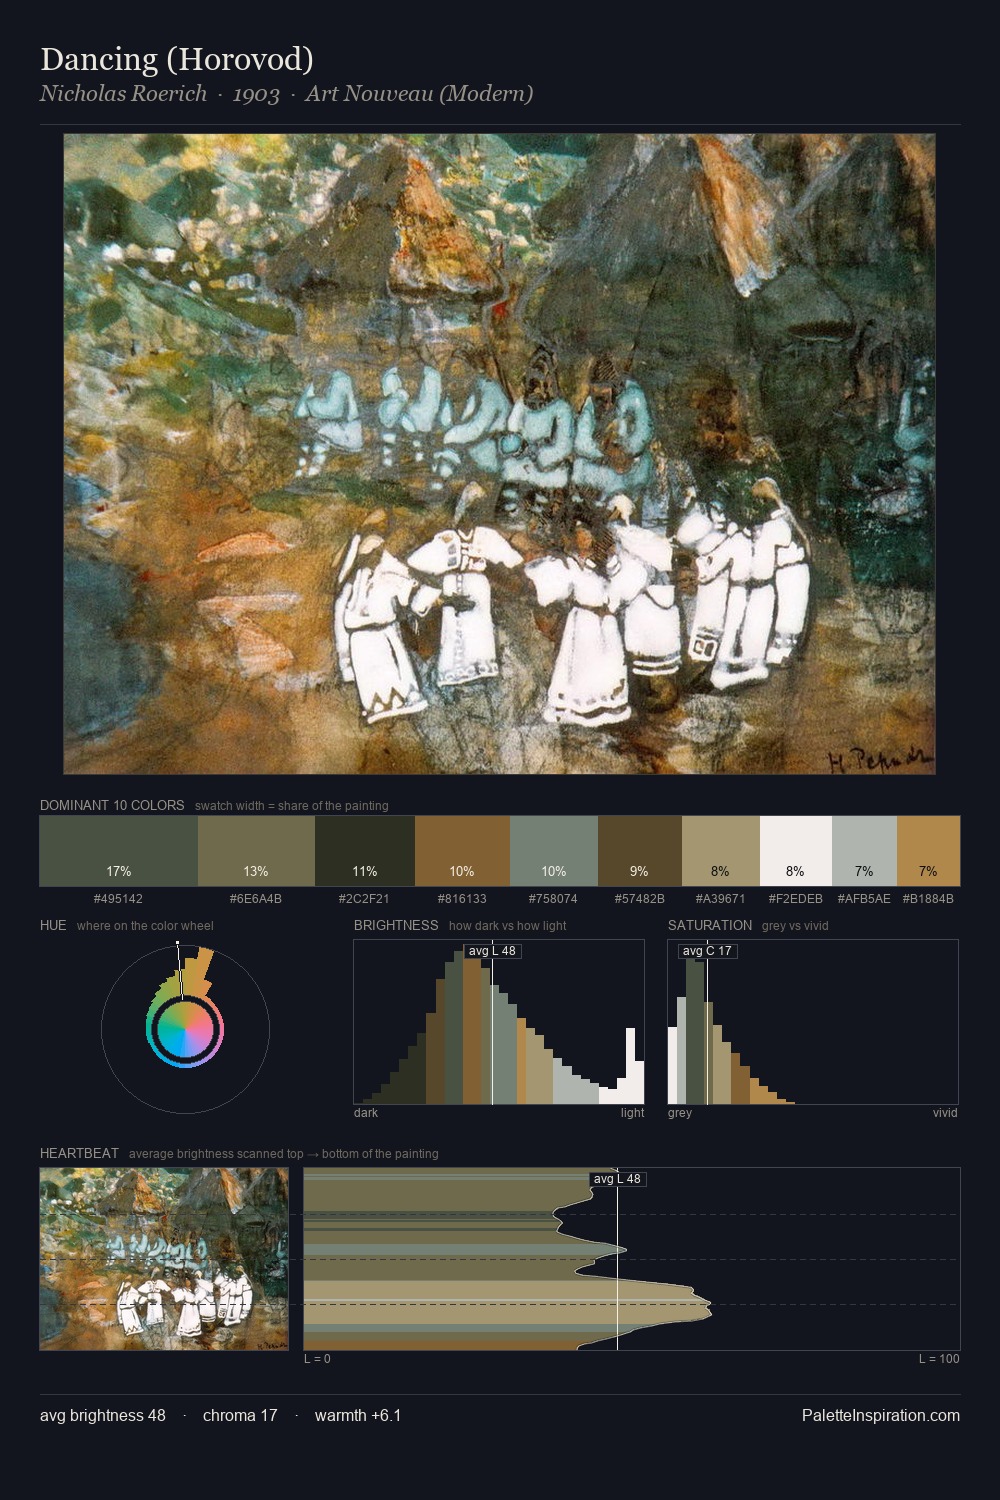Choose the #816133 brown swatch

tap(462, 851)
